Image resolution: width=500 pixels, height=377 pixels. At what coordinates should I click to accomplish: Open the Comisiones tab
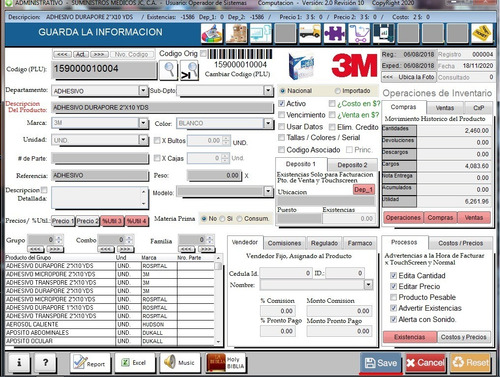tap(284, 243)
